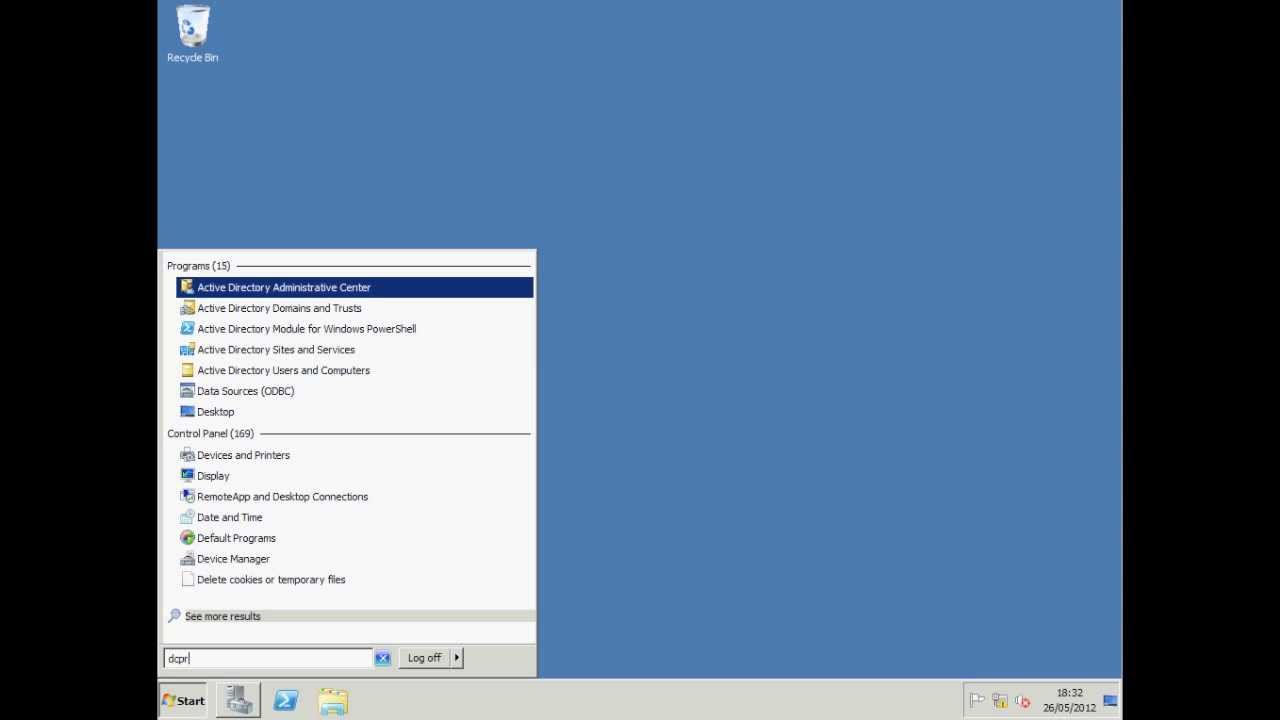Click the Log off button

(424, 658)
